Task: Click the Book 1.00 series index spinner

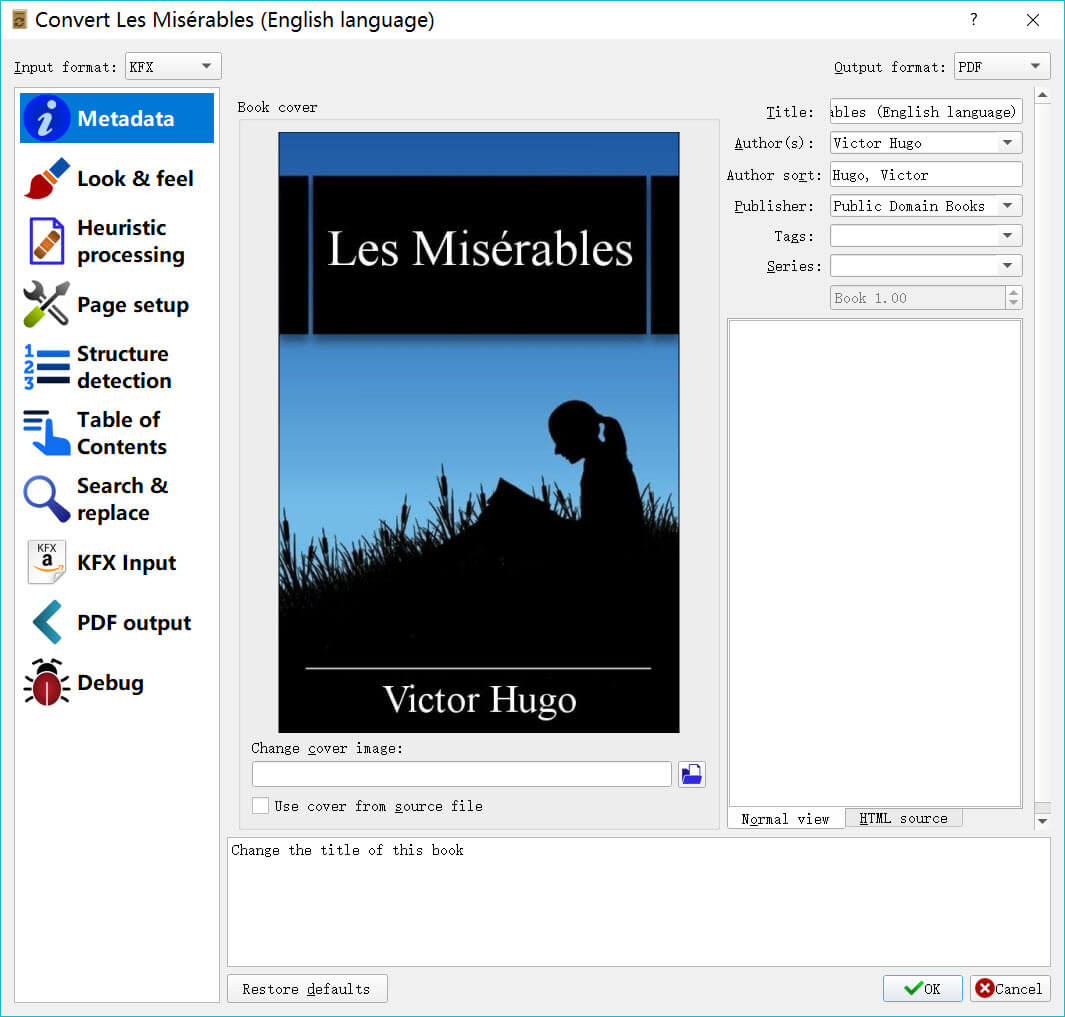Action: click(x=926, y=298)
